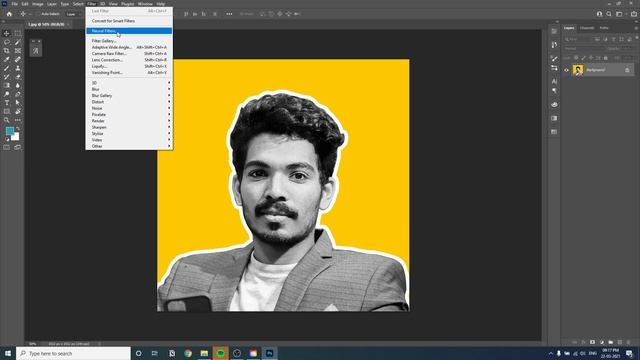Viewport: 640px width, 360px height.
Task: Open Task View on the taskbar
Action: click(x=155, y=353)
